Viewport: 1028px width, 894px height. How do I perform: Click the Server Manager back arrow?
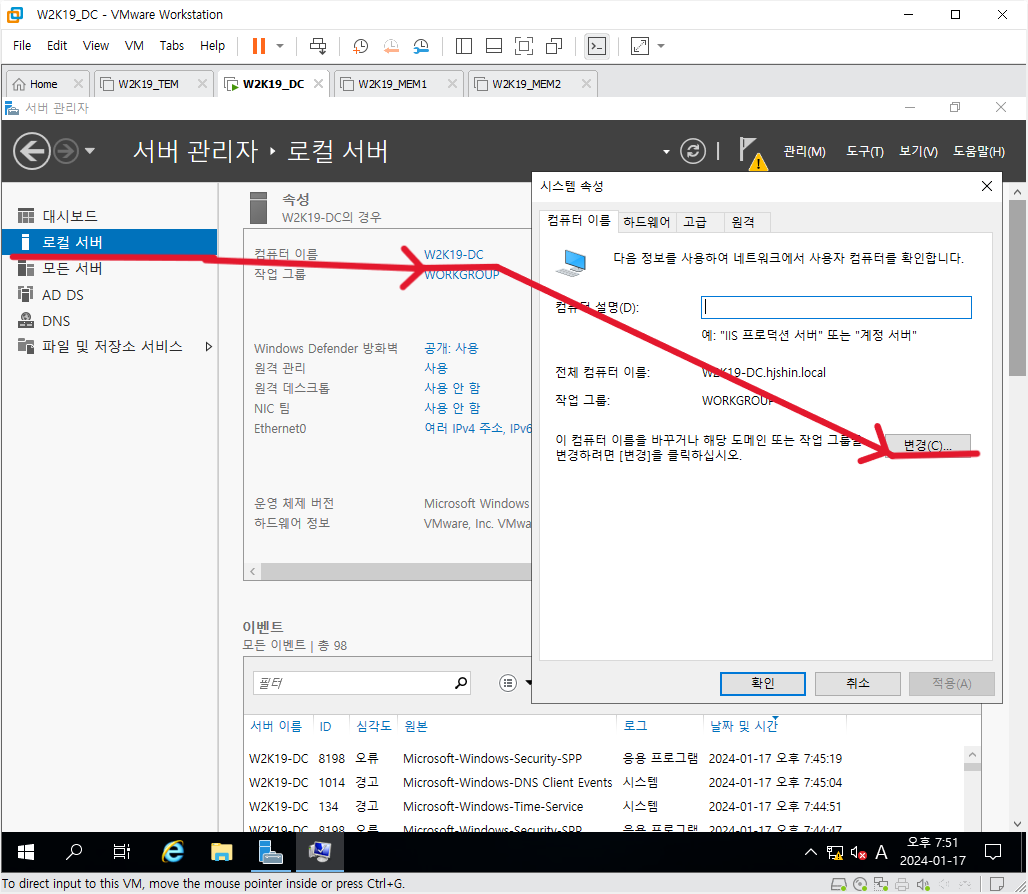point(31,151)
